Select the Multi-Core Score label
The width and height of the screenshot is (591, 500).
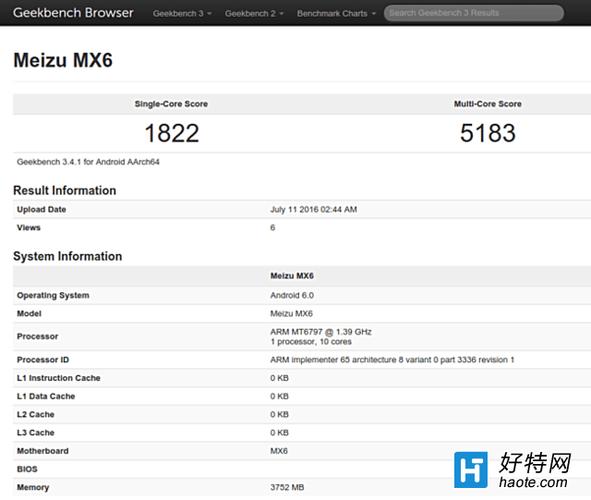coord(488,104)
